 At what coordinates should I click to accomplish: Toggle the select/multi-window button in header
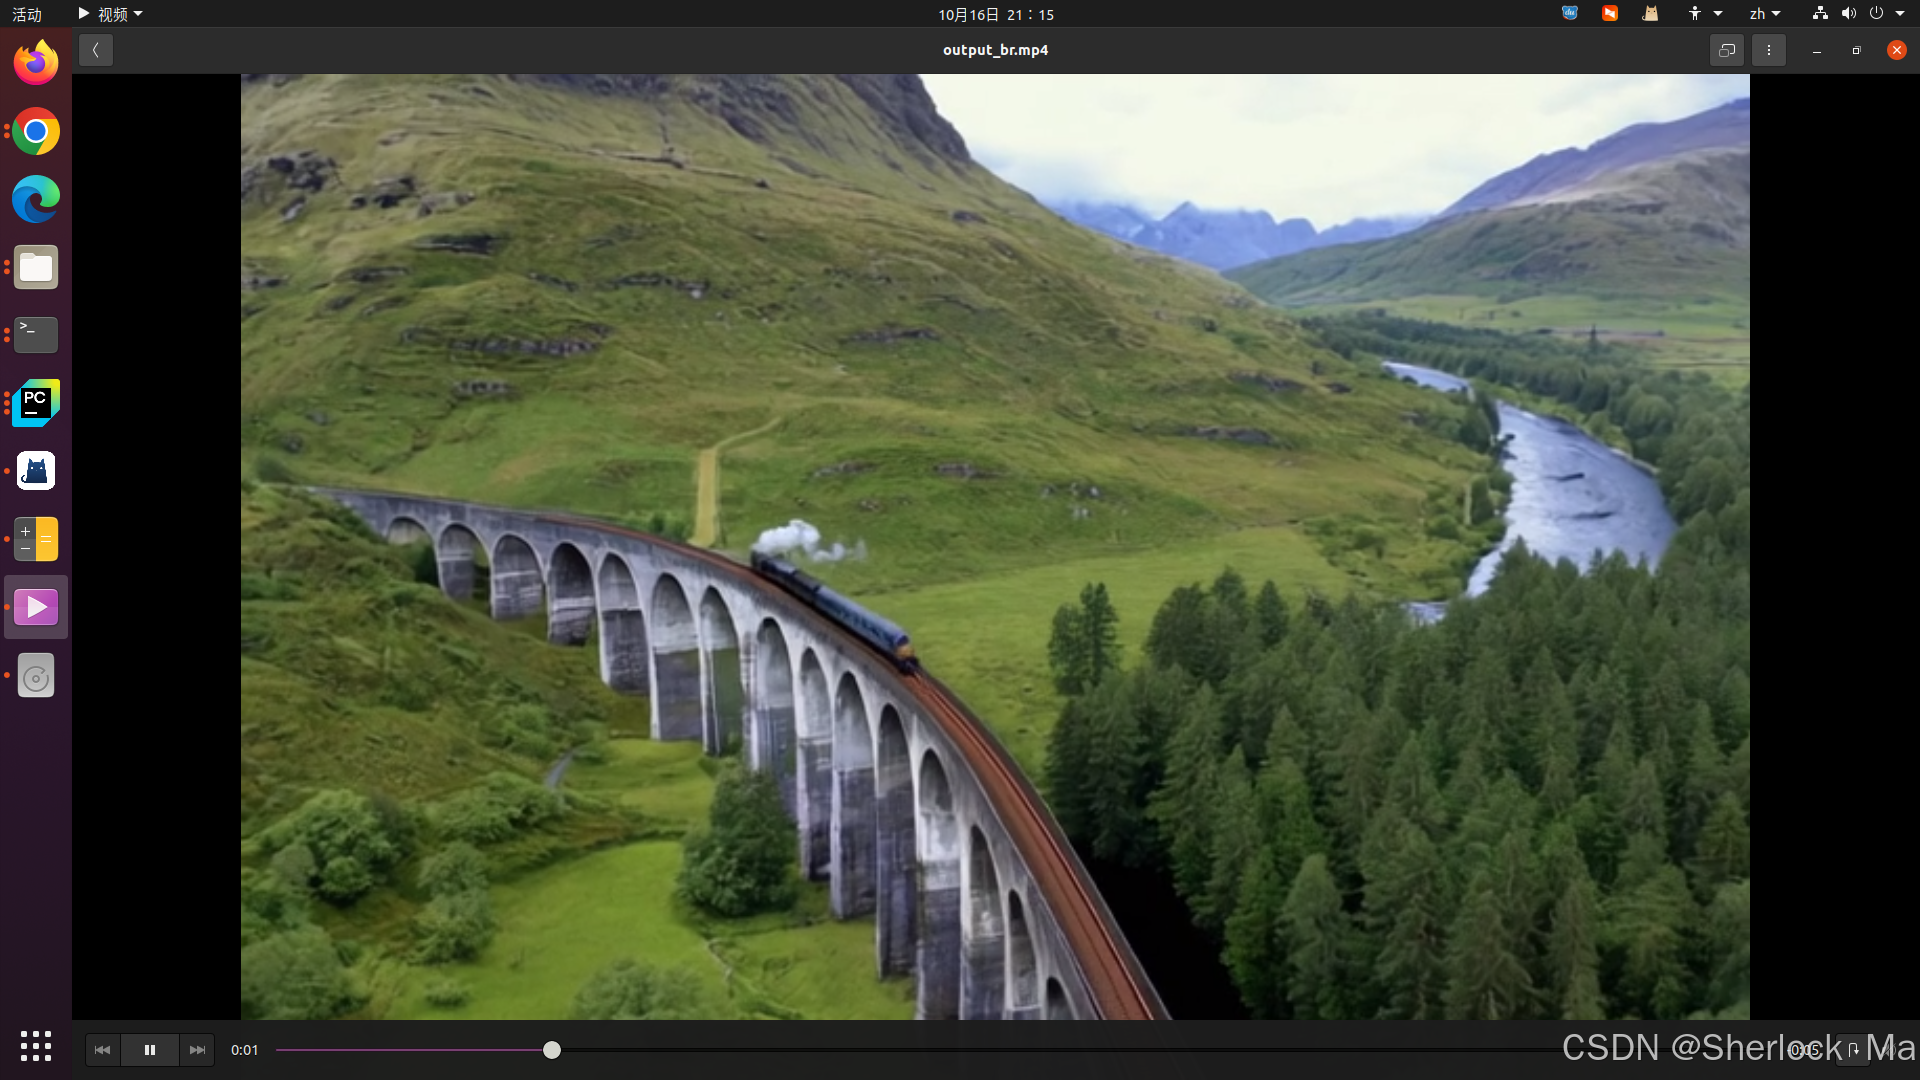point(1726,50)
